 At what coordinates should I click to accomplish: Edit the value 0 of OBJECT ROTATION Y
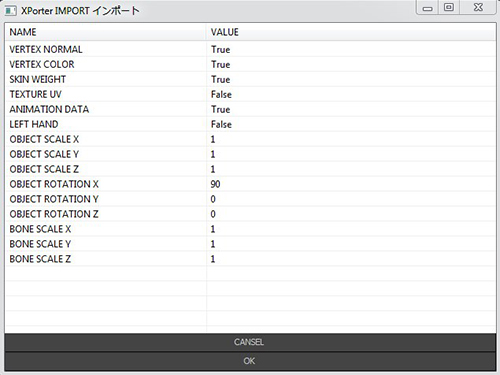[213, 199]
